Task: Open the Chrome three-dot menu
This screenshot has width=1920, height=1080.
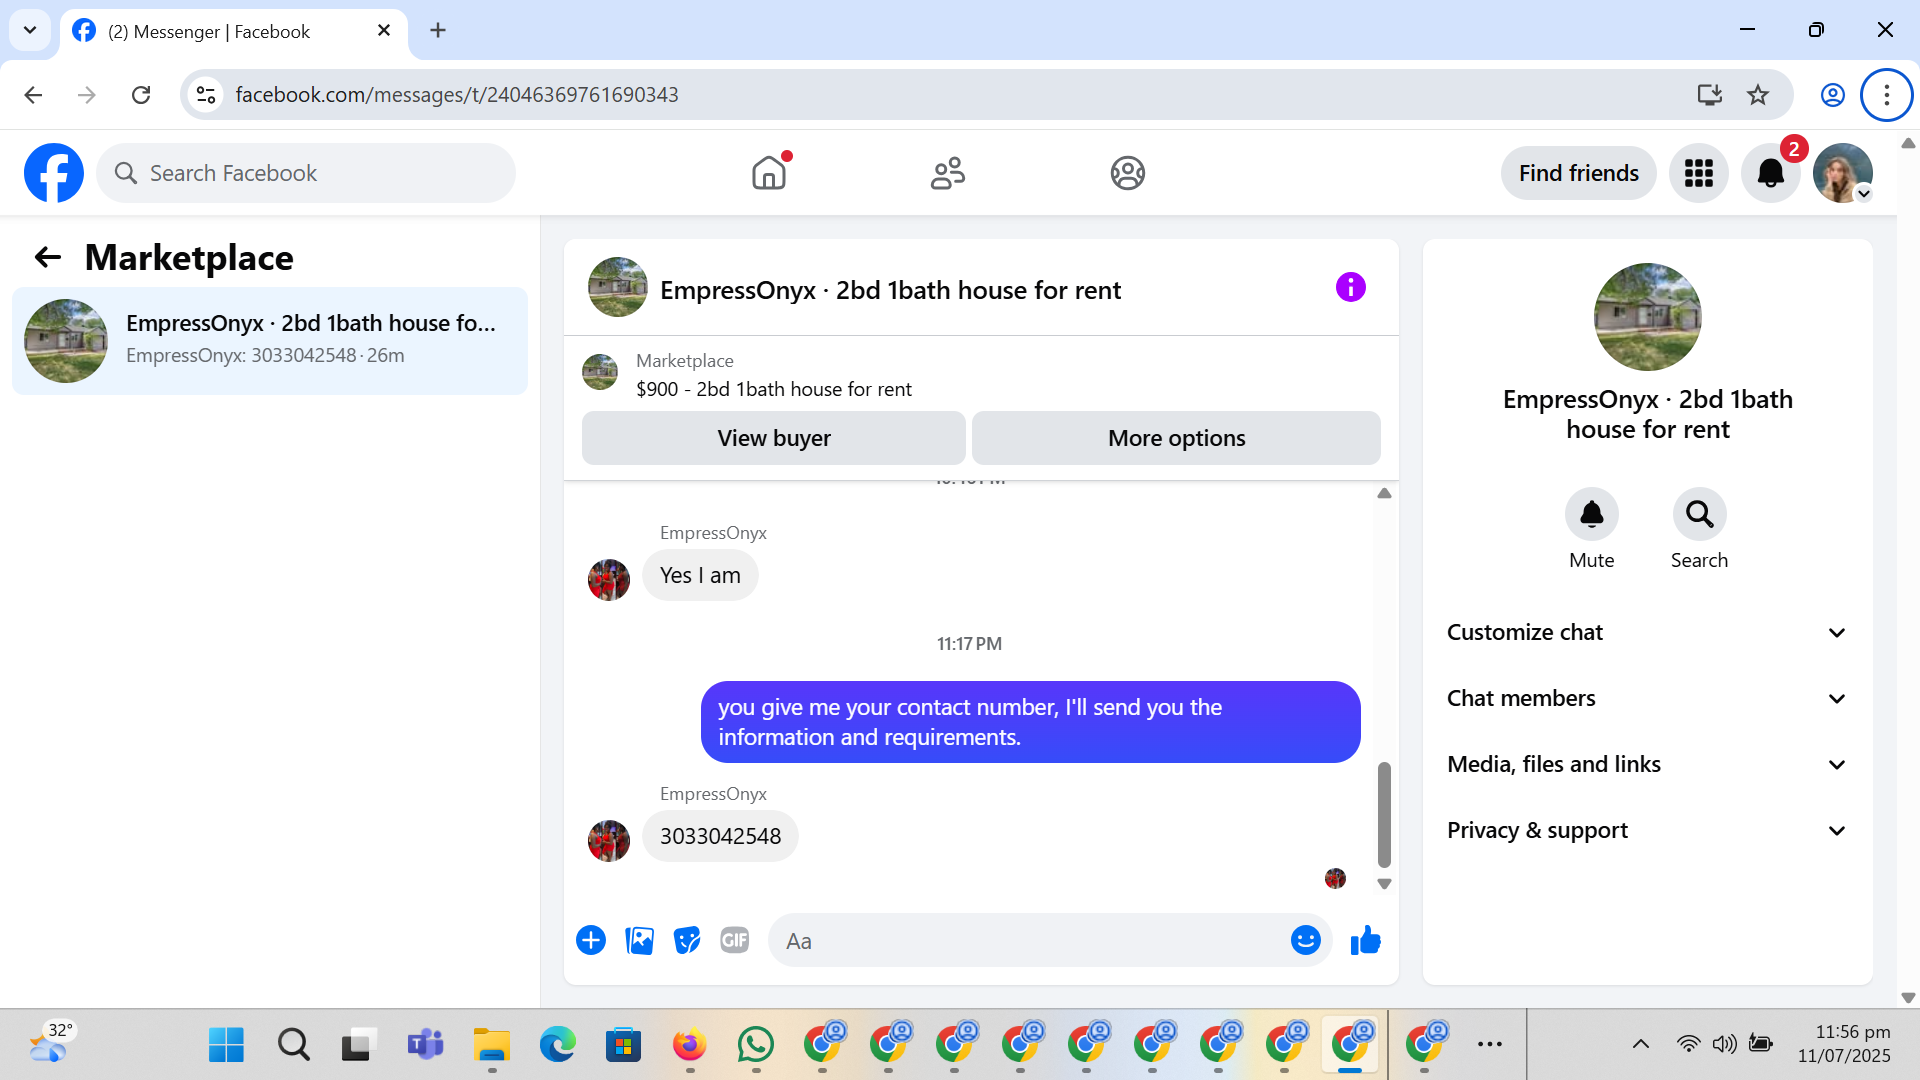Action: pos(1886,95)
